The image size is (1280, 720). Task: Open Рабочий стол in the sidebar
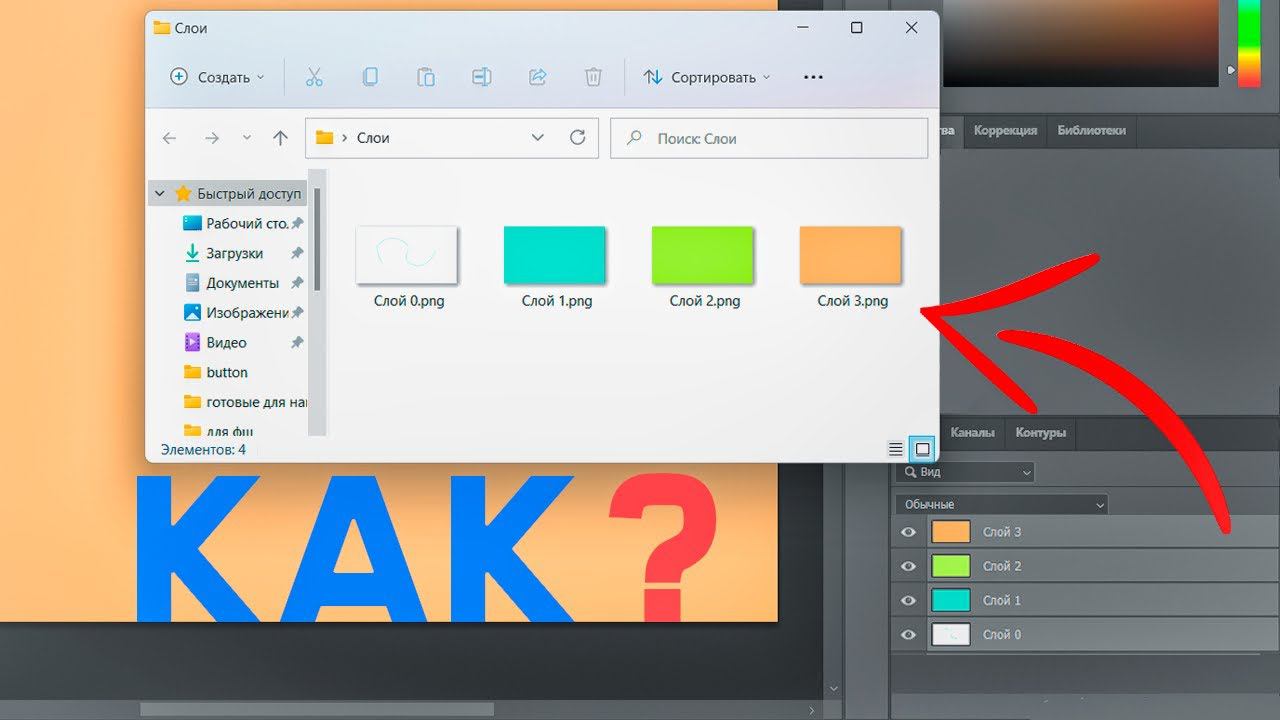[246, 223]
